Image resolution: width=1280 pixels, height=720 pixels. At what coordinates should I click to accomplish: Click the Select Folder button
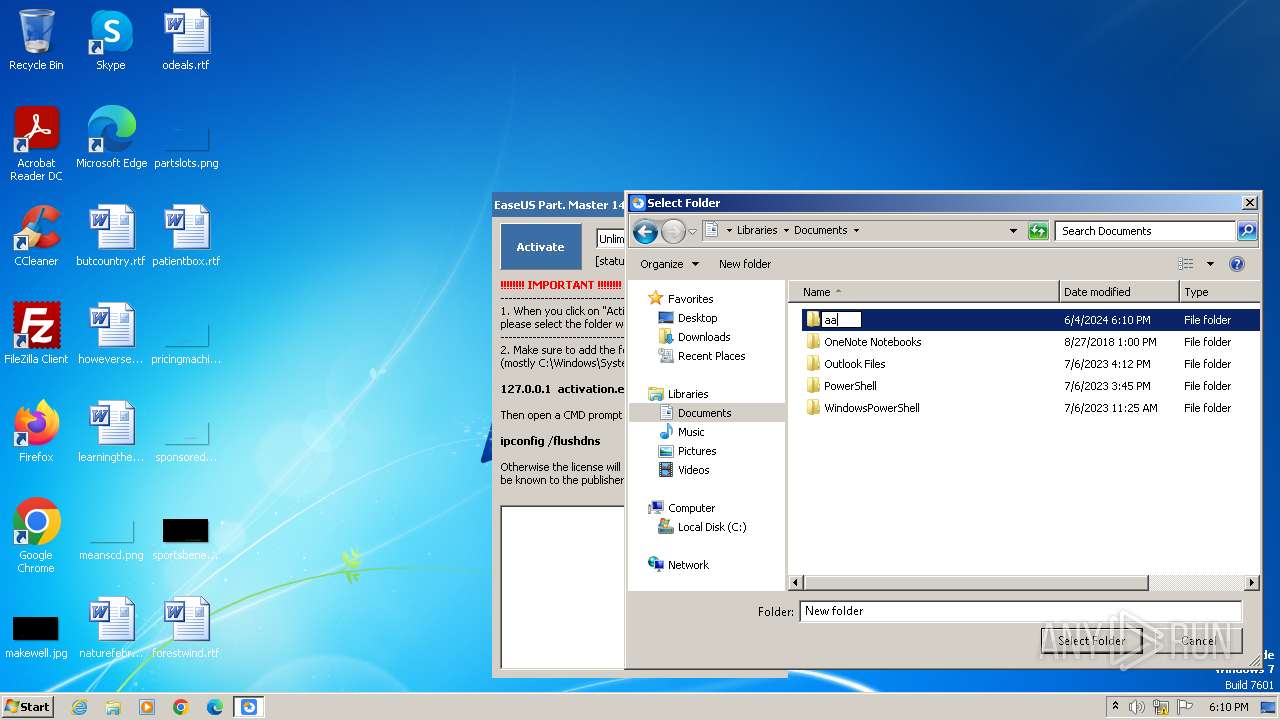1091,641
